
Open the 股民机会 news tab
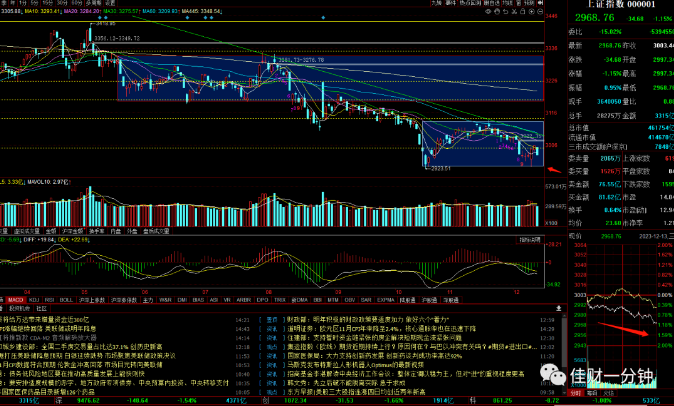(20, 308)
